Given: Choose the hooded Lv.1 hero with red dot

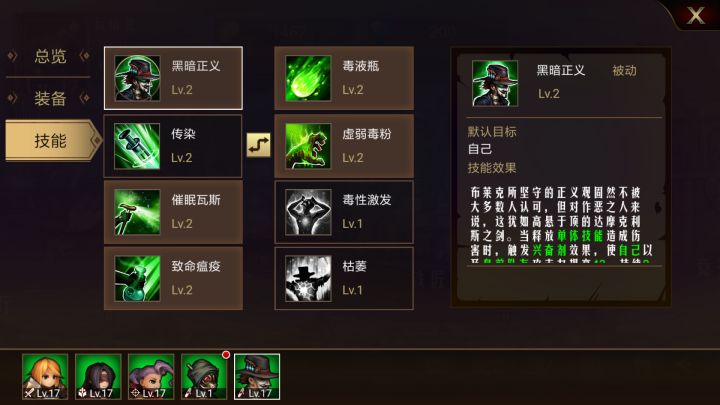Looking at the screenshot, I should click(204, 377).
